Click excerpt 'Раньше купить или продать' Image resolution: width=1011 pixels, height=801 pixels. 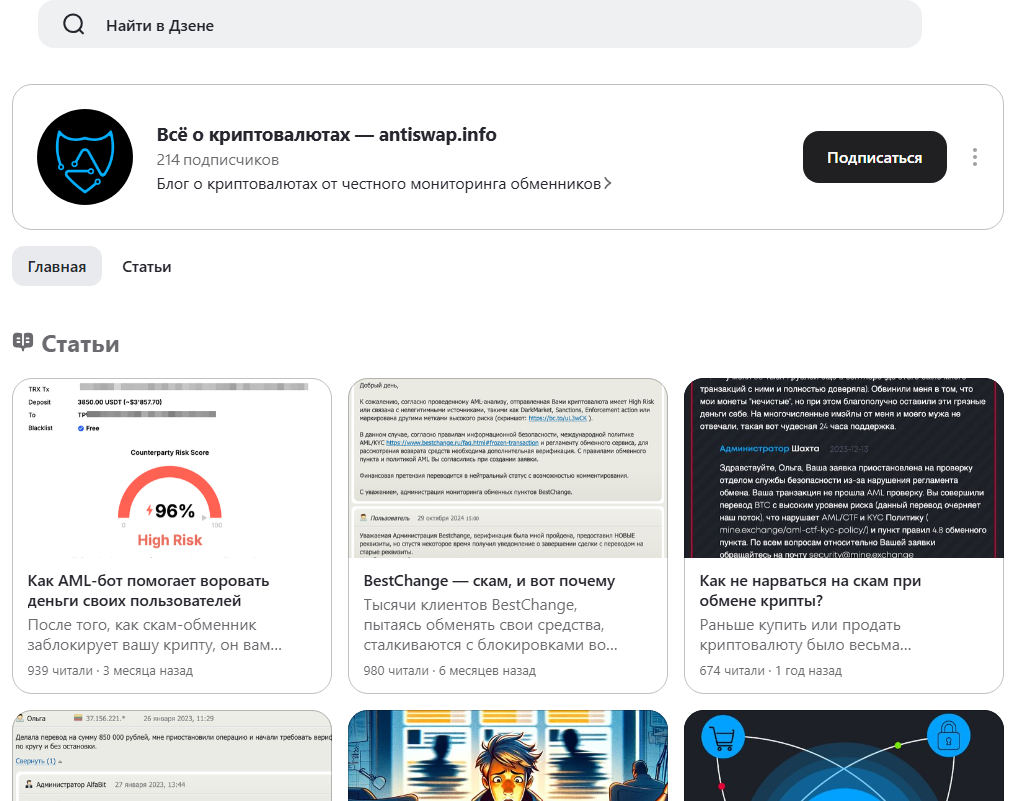(x=805, y=635)
